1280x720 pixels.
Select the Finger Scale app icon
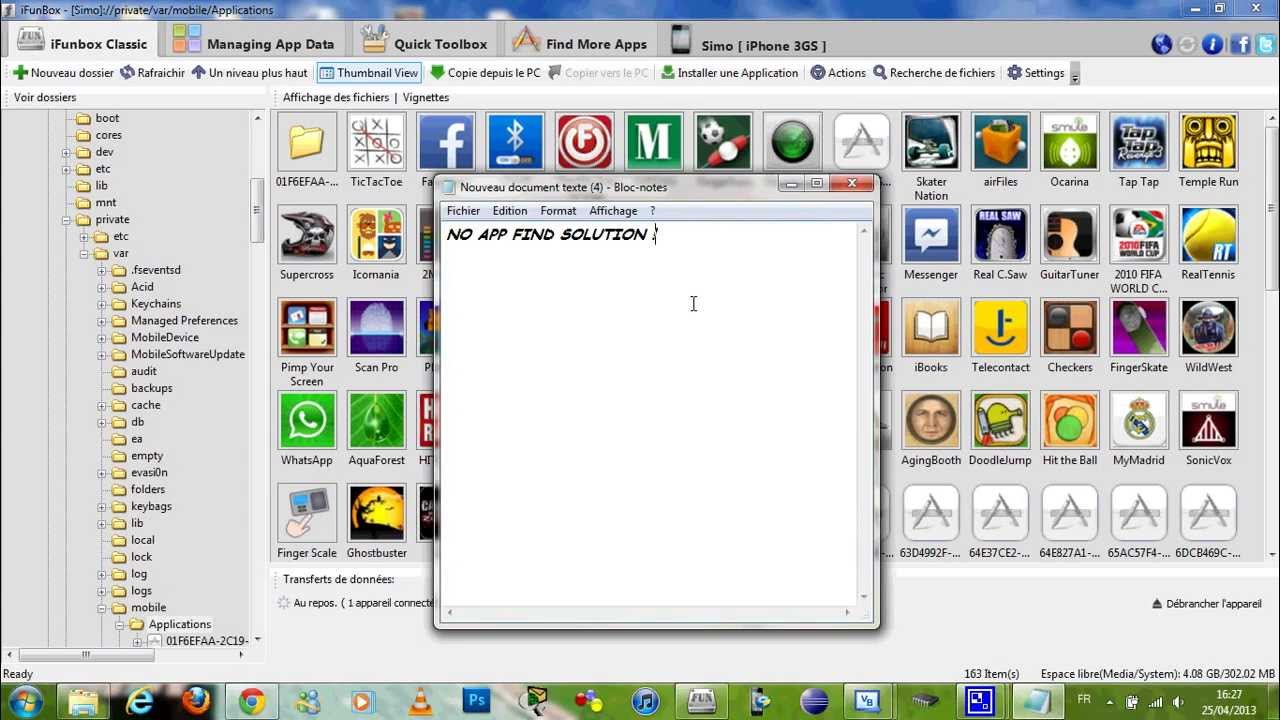[x=307, y=514]
